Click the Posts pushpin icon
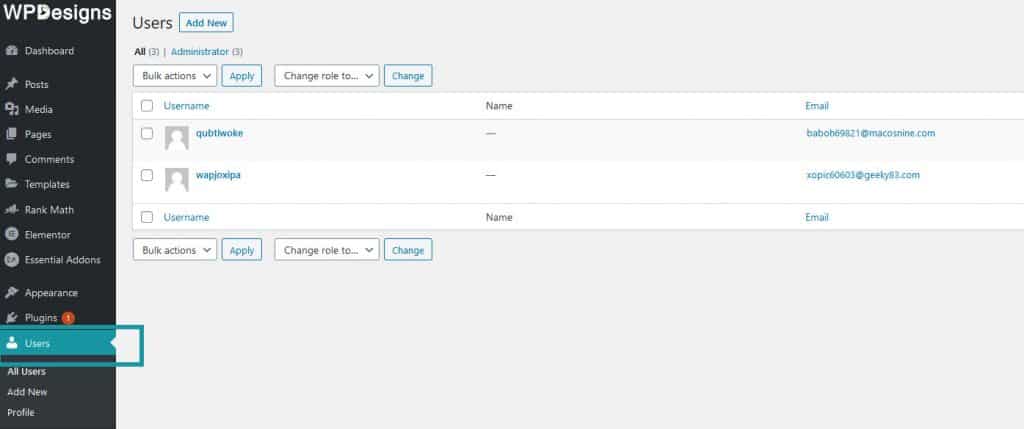Image resolution: width=1024 pixels, height=429 pixels. pos(12,85)
